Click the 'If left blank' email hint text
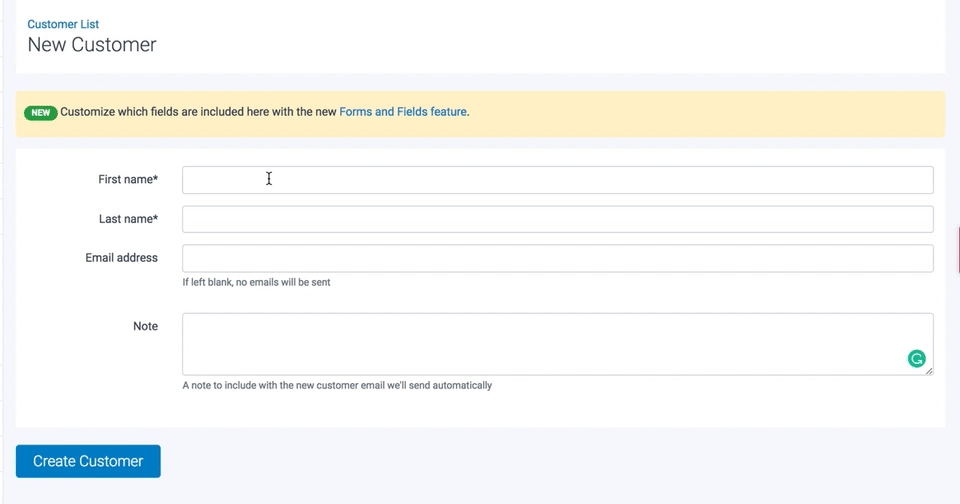The image size is (960, 504). 256,282
